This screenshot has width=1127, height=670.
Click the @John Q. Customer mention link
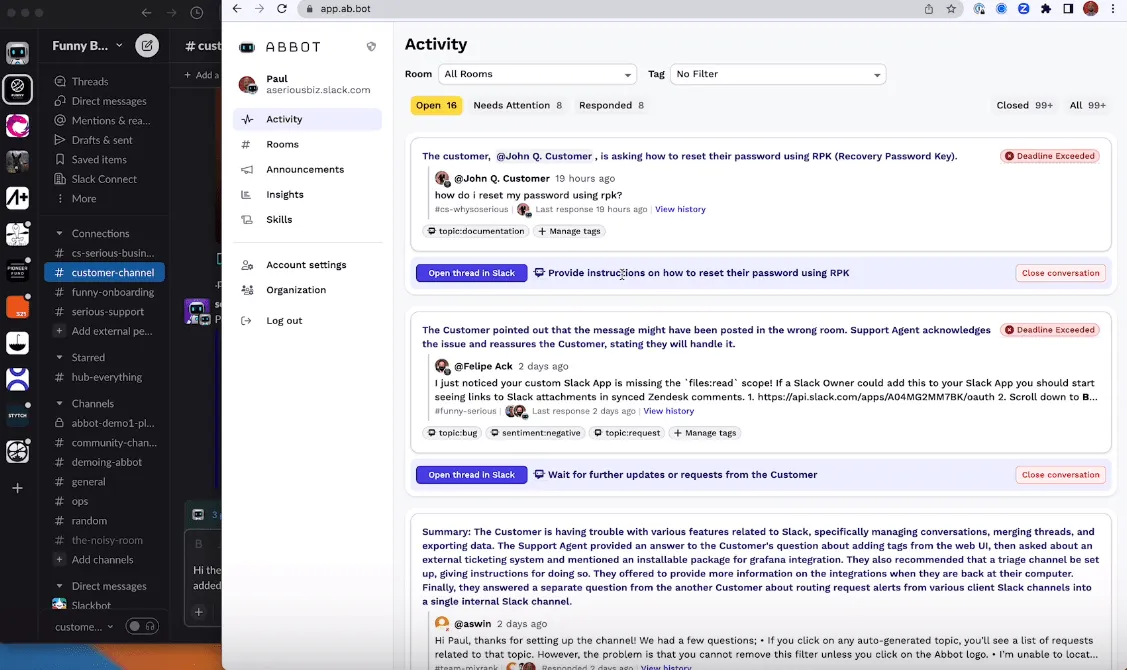point(544,156)
